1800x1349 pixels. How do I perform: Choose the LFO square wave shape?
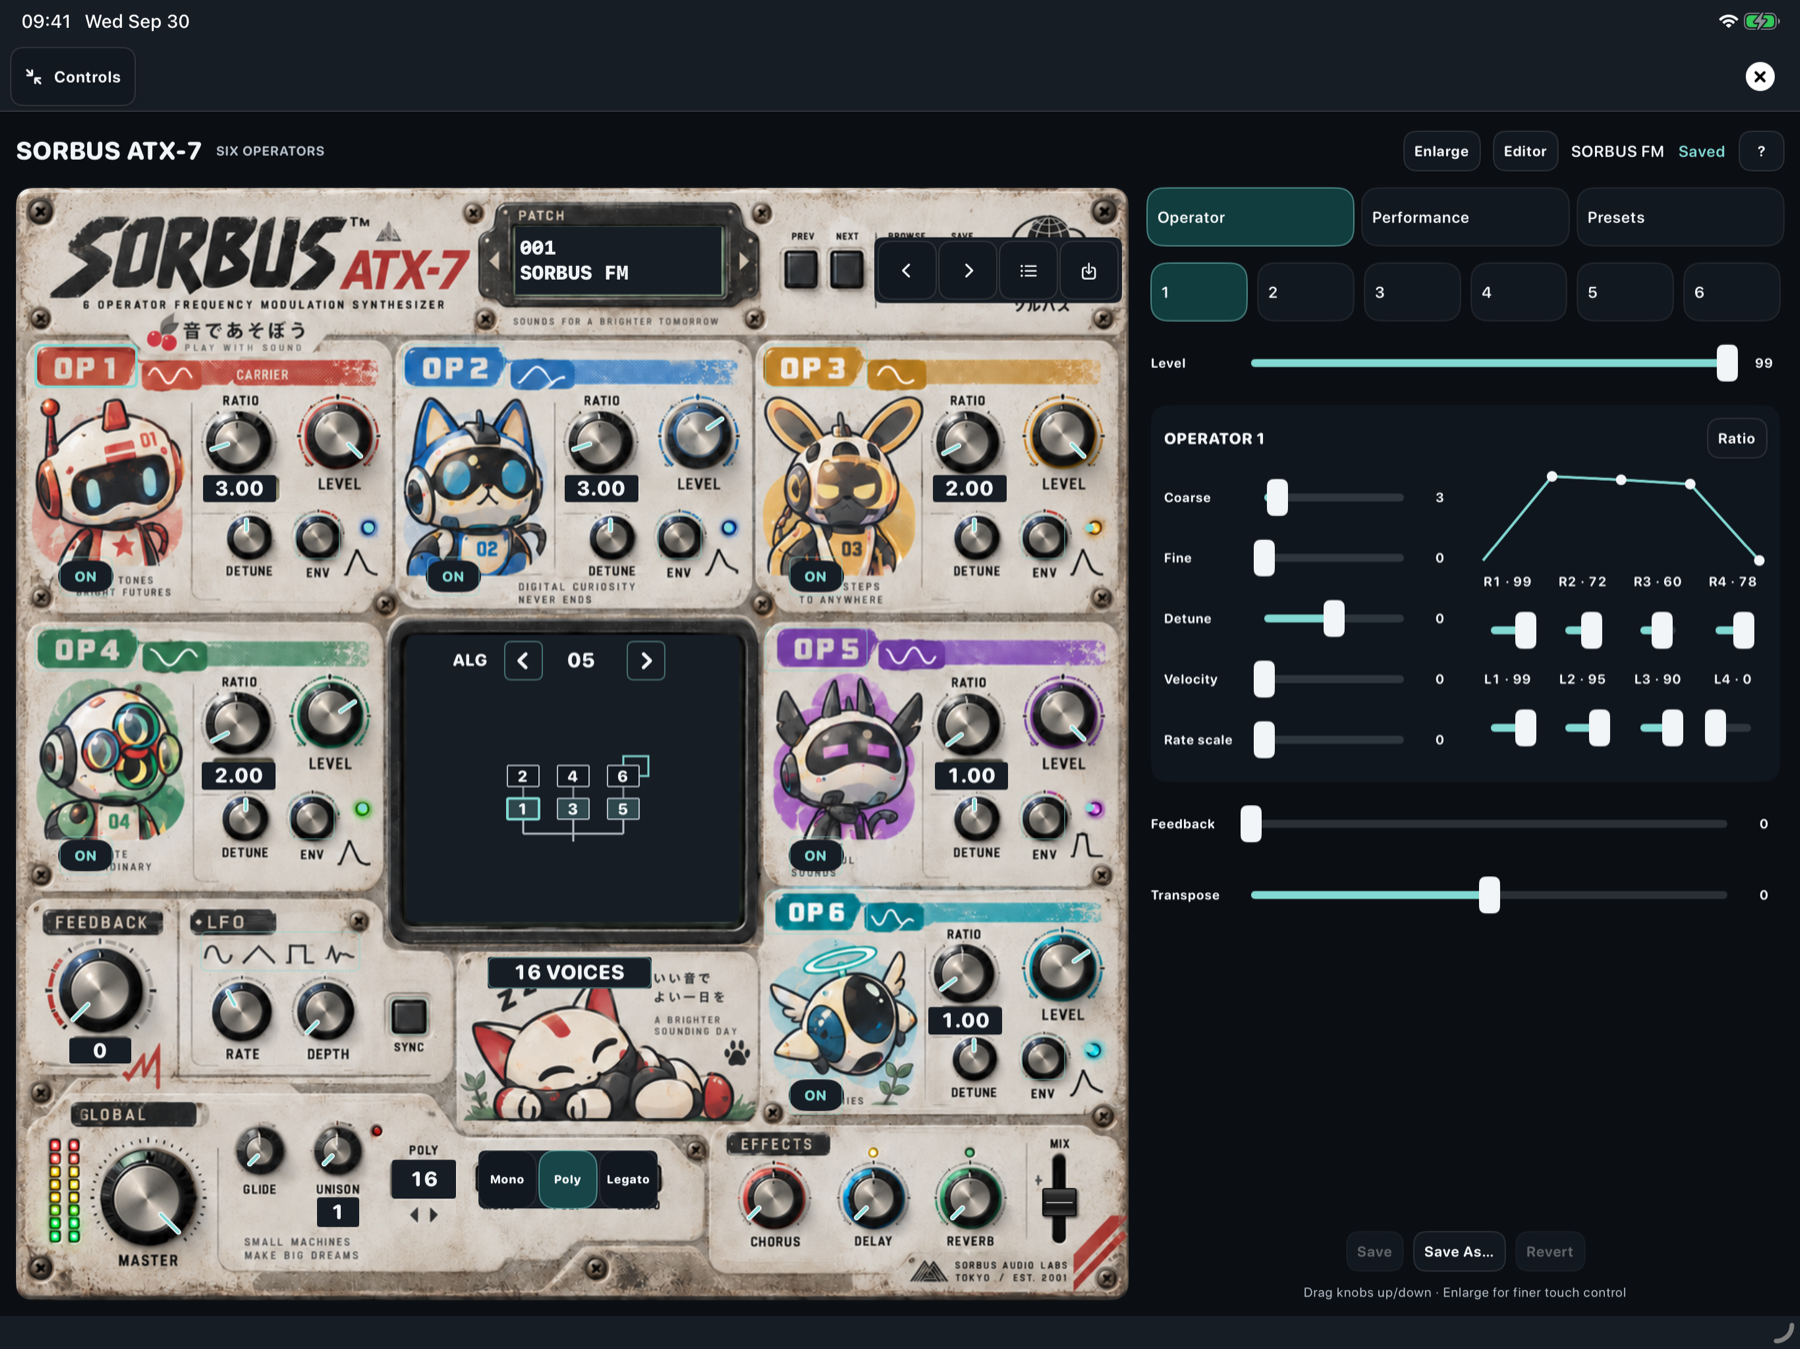click(x=299, y=955)
